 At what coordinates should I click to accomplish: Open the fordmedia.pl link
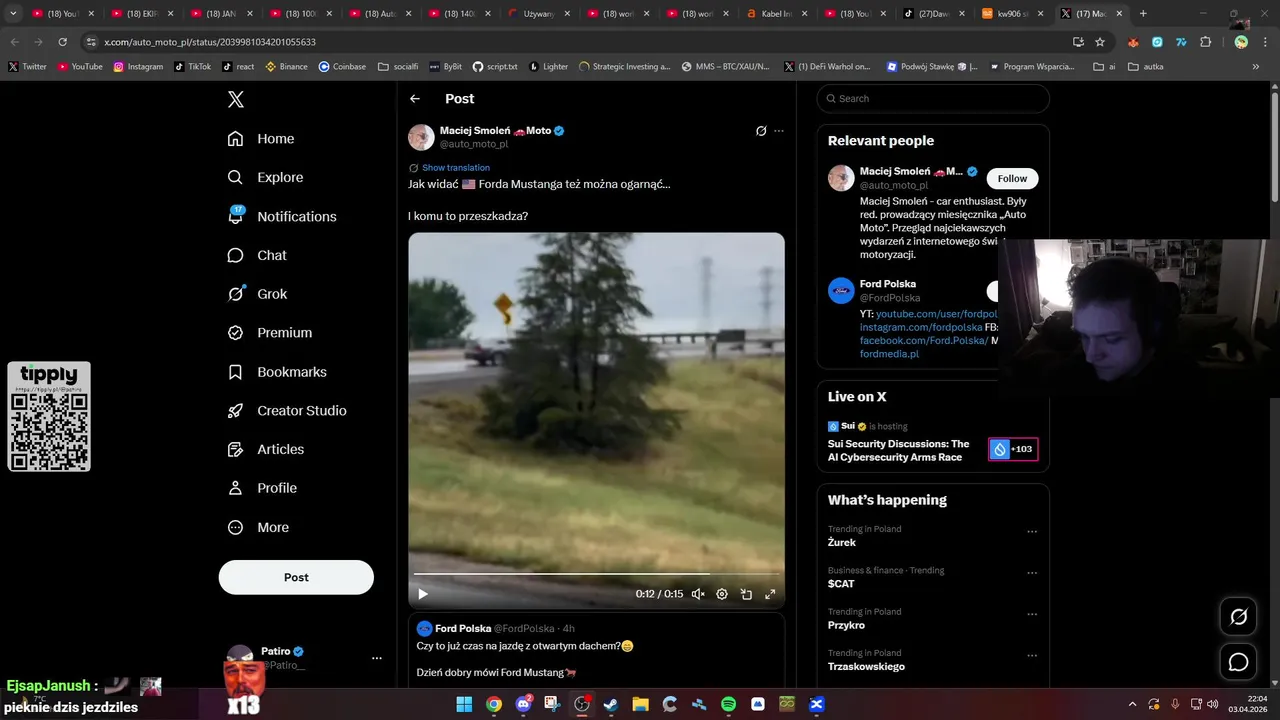tap(889, 354)
